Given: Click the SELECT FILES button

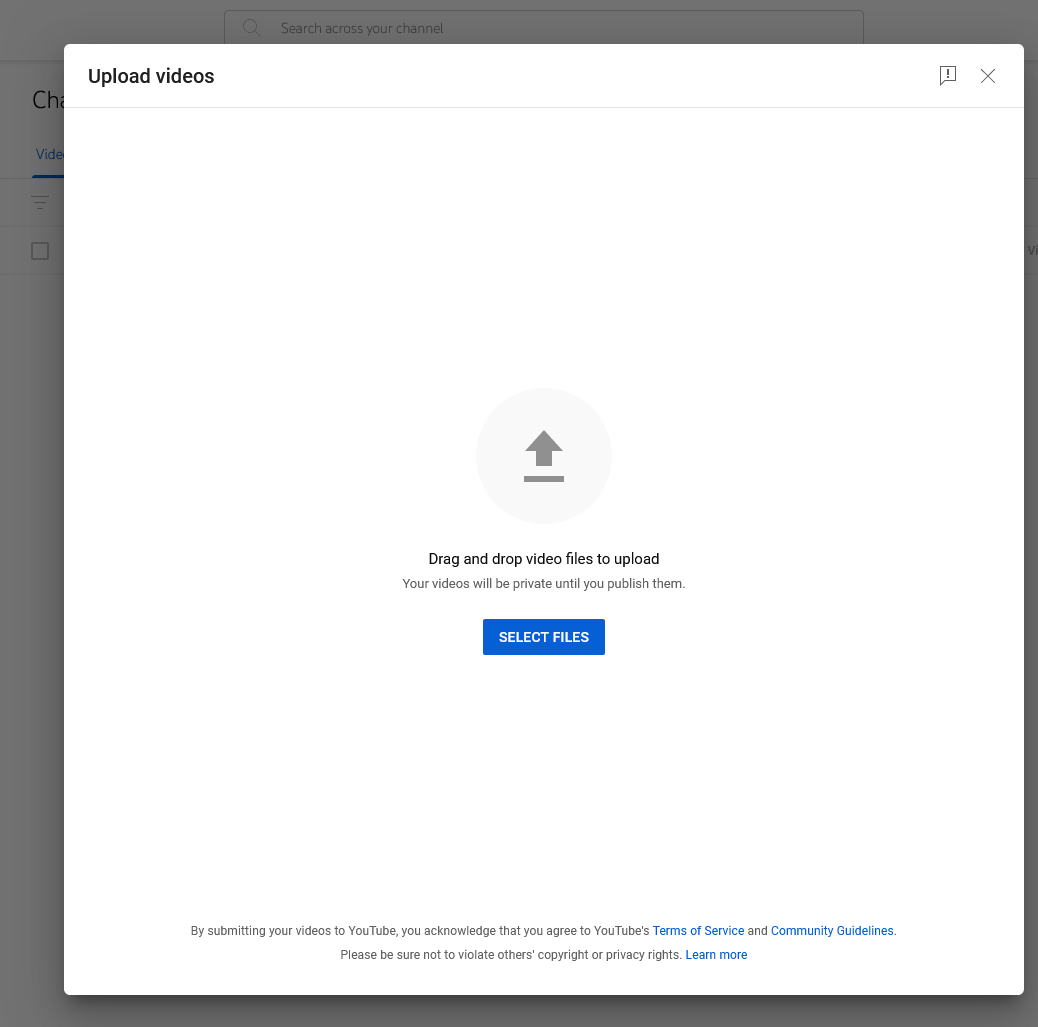Looking at the screenshot, I should 543,637.
